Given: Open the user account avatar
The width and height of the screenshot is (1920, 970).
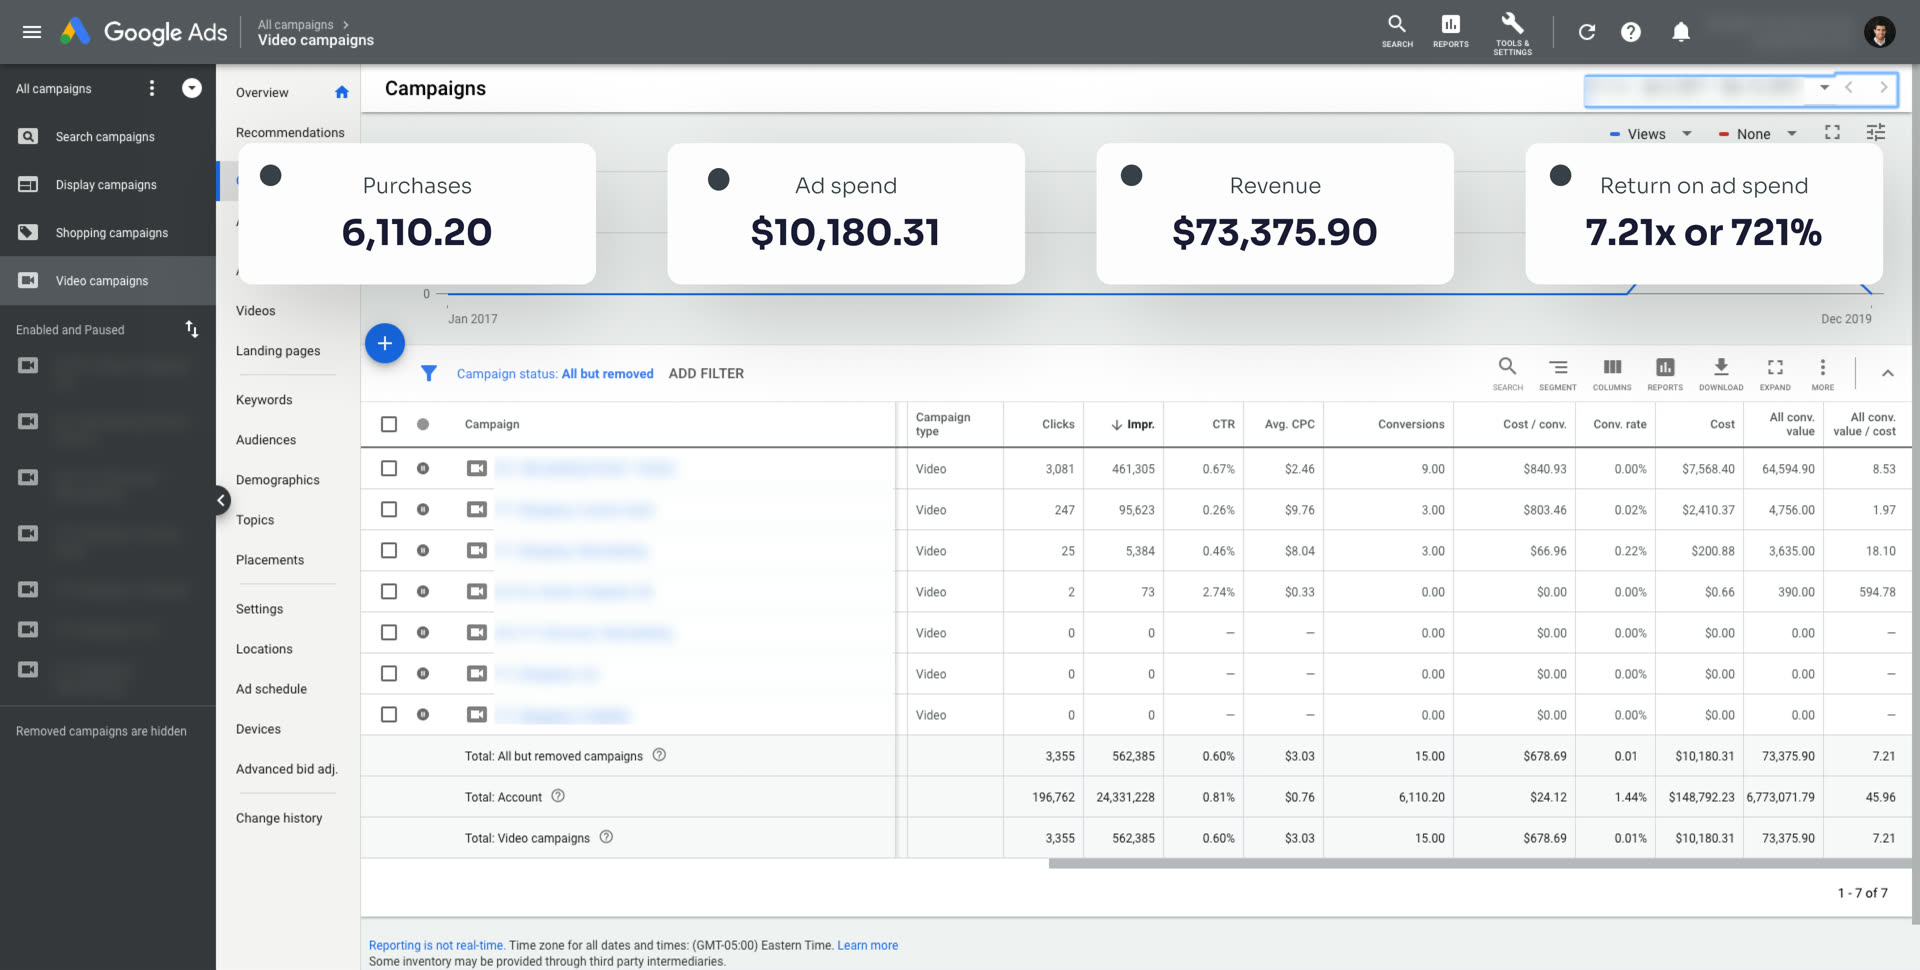Looking at the screenshot, I should [x=1879, y=32].
